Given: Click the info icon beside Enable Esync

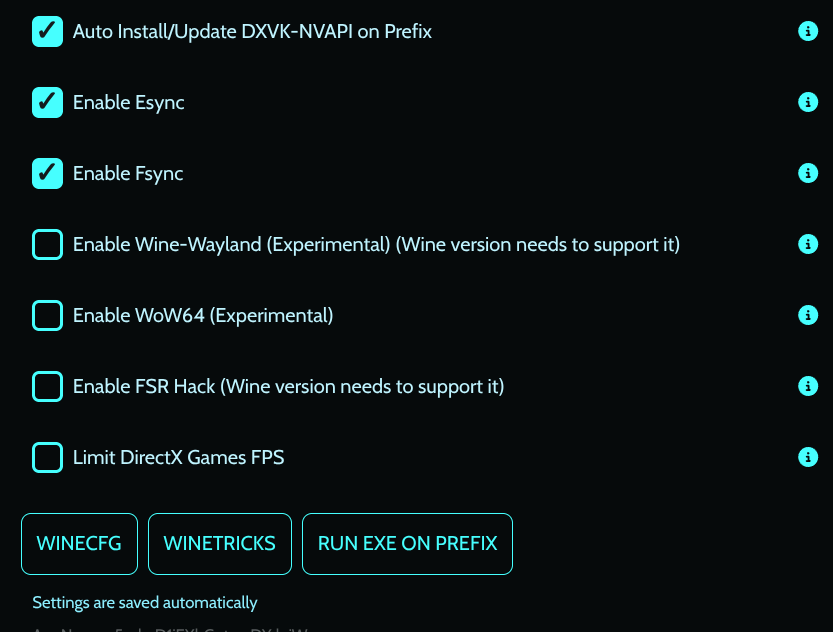Looking at the screenshot, I should [808, 102].
